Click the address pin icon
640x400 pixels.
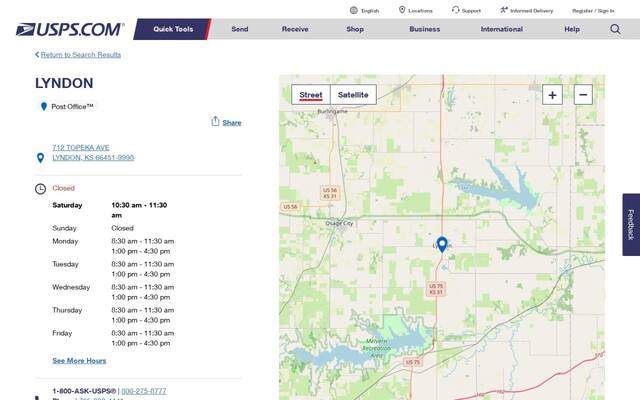point(40,158)
